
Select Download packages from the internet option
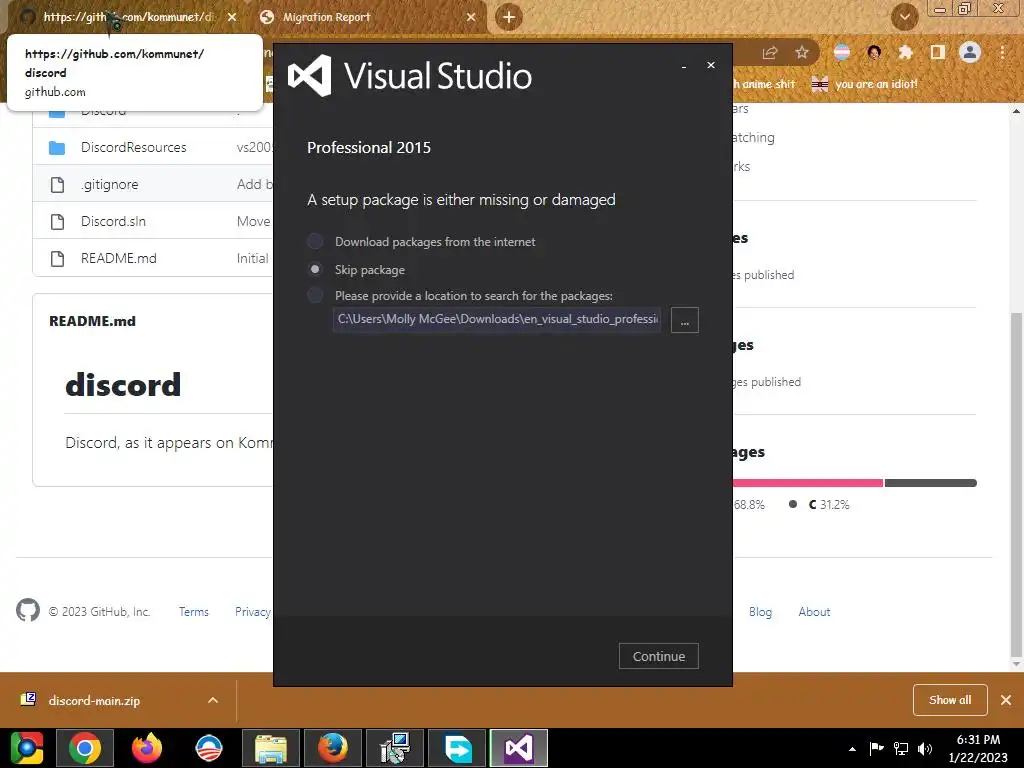[315, 242]
